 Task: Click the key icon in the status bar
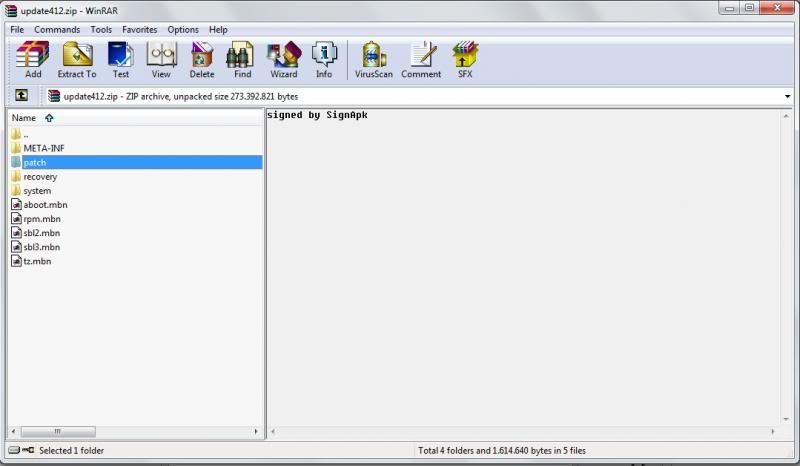pyautogui.click(x=28, y=450)
